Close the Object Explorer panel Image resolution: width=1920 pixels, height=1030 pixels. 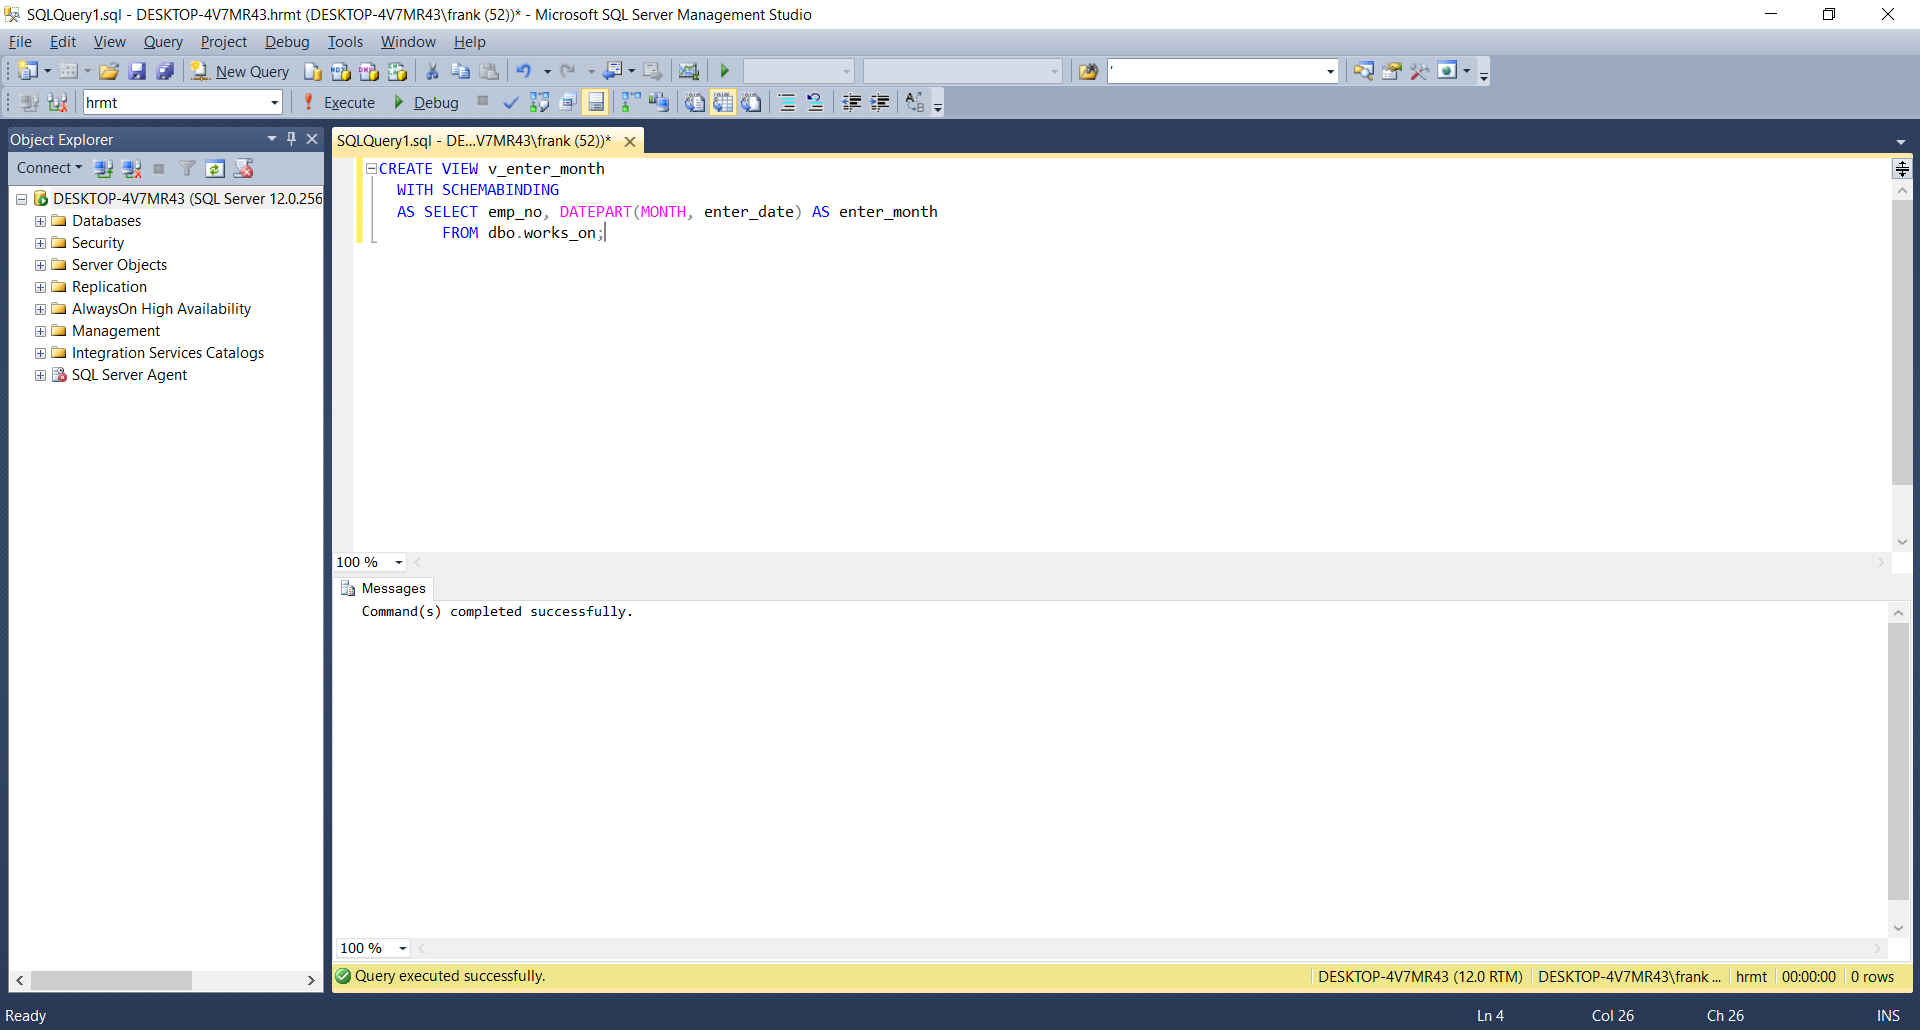(x=312, y=139)
